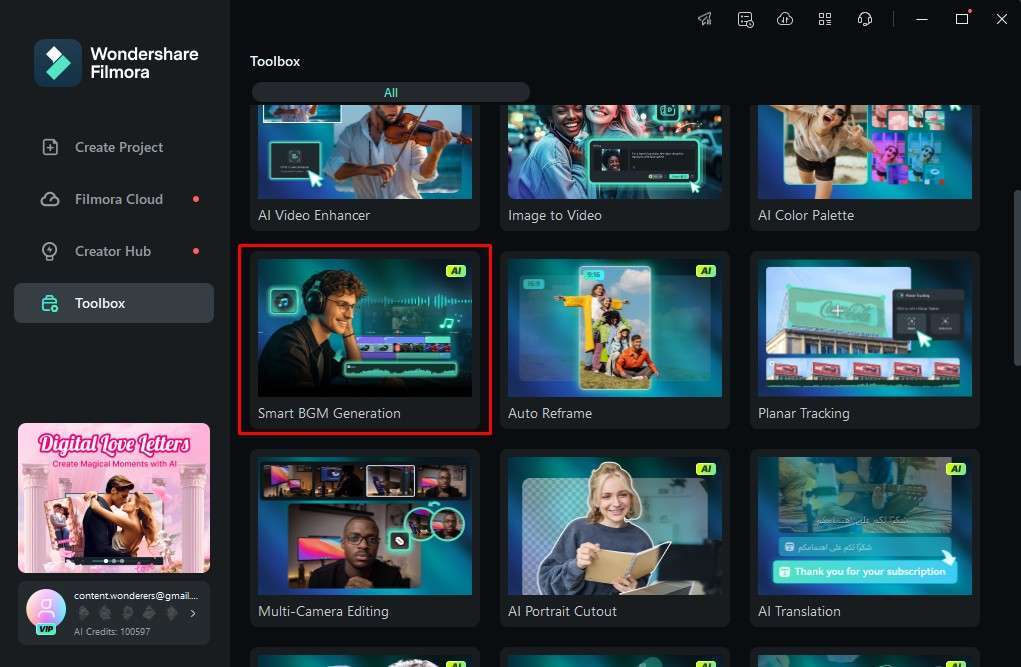Select Toolbox in sidebar
This screenshot has height=667, width=1021.
coord(114,303)
